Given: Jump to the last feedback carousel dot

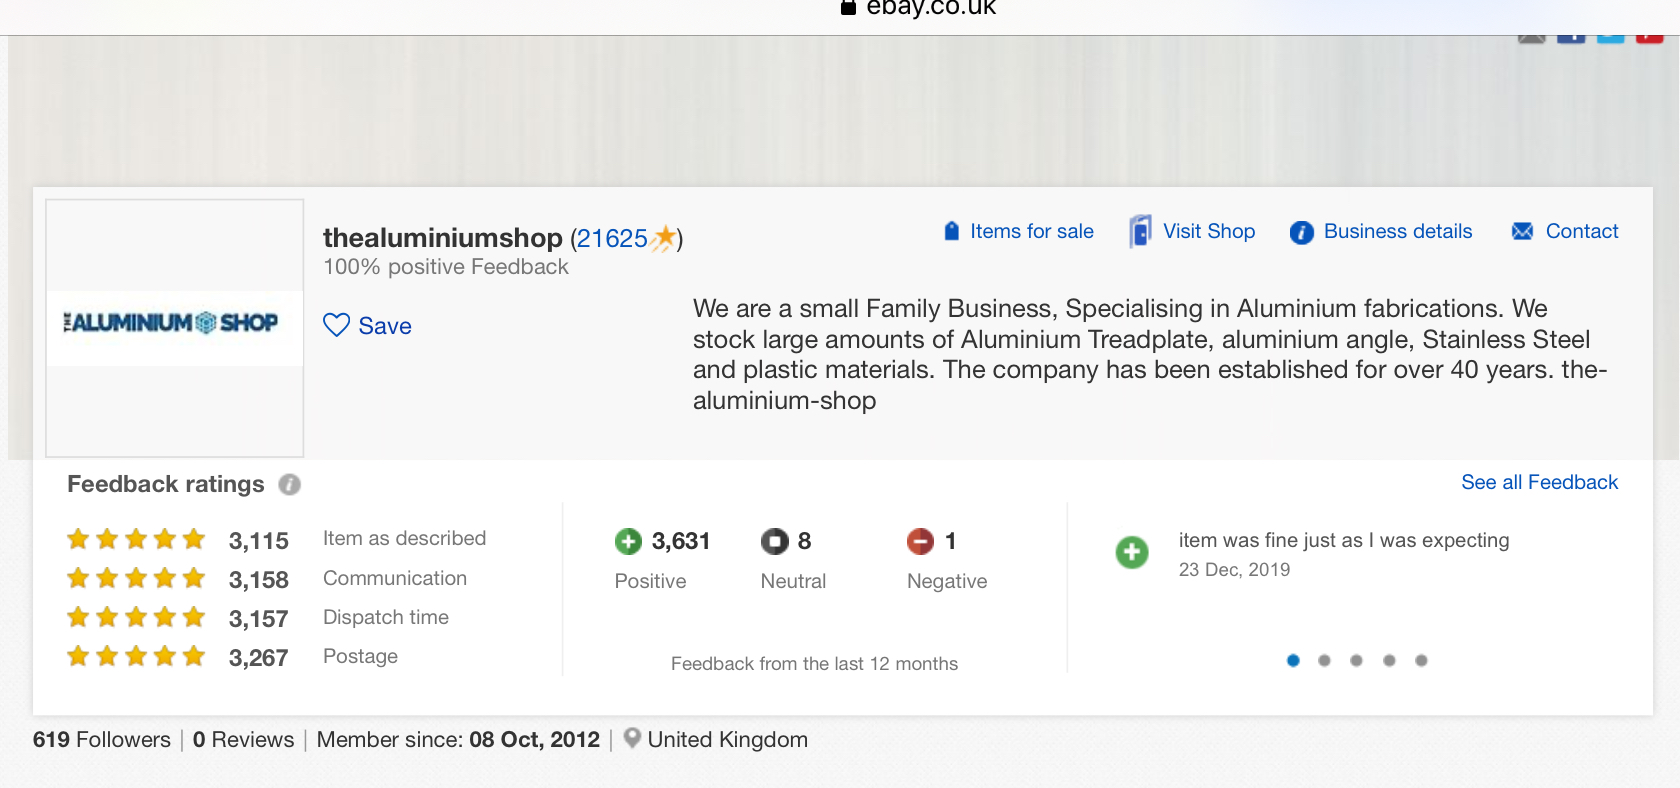Looking at the screenshot, I should pos(1421,660).
